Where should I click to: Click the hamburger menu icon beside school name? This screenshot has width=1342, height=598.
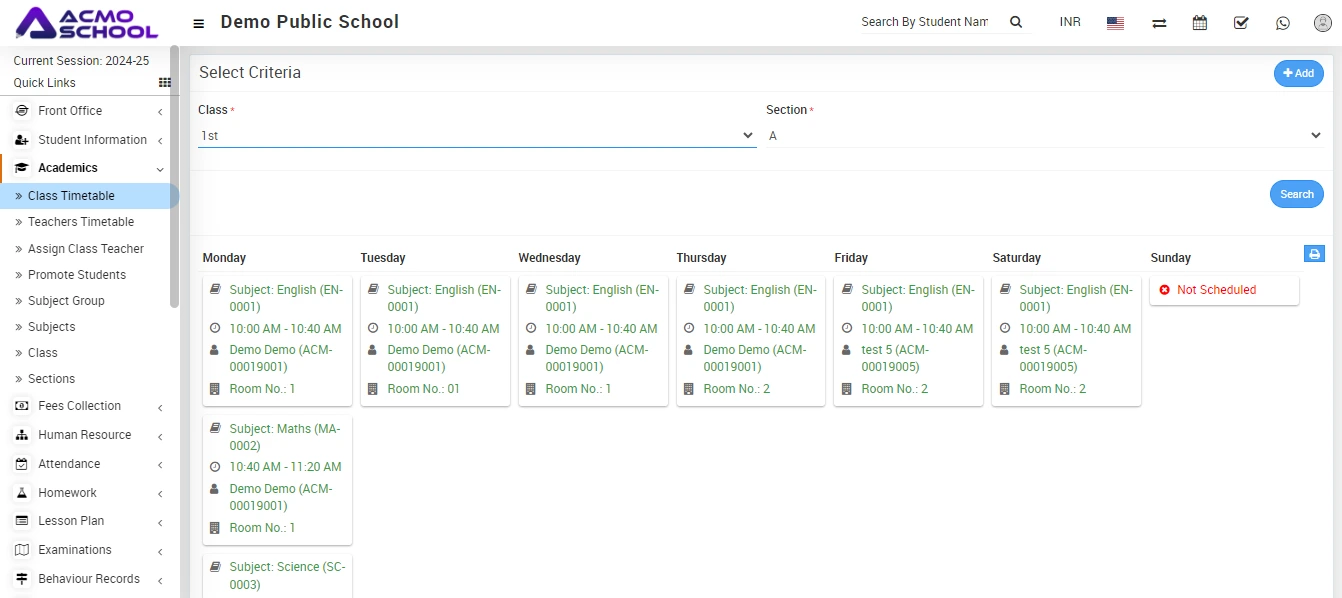click(199, 23)
